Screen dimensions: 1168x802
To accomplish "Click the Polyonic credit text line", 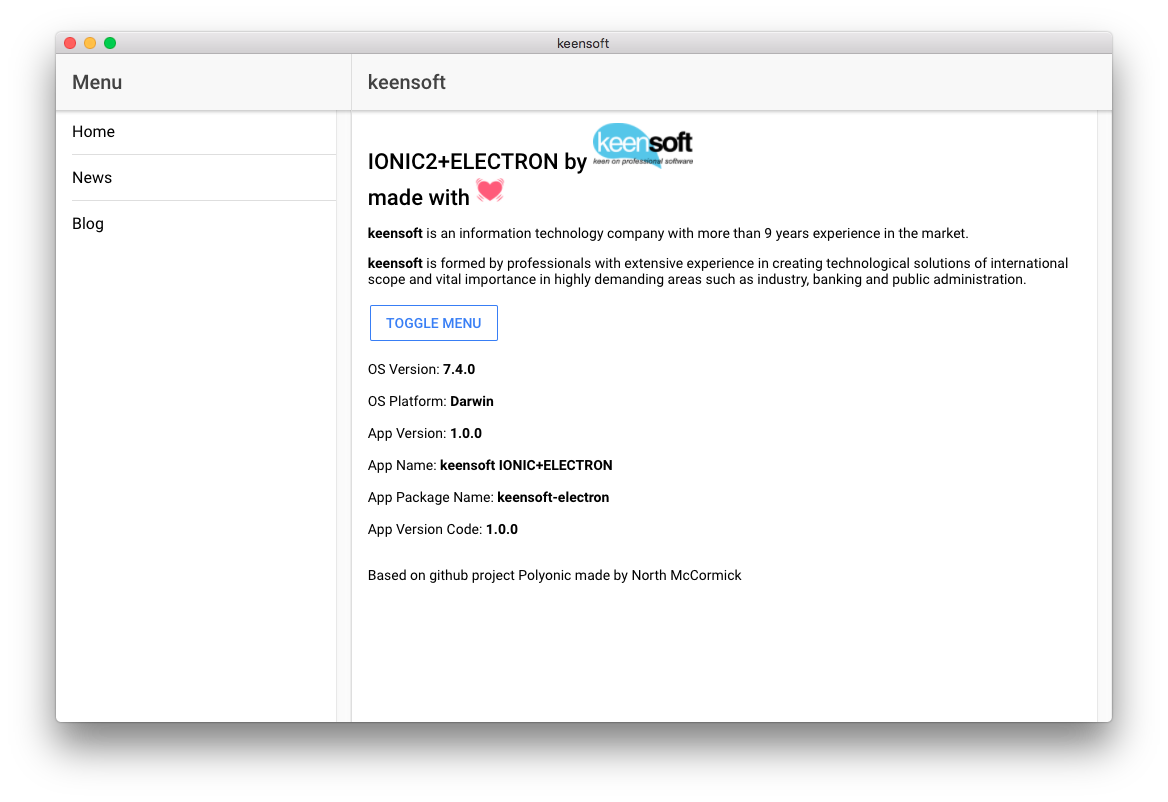I will [x=554, y=576].
